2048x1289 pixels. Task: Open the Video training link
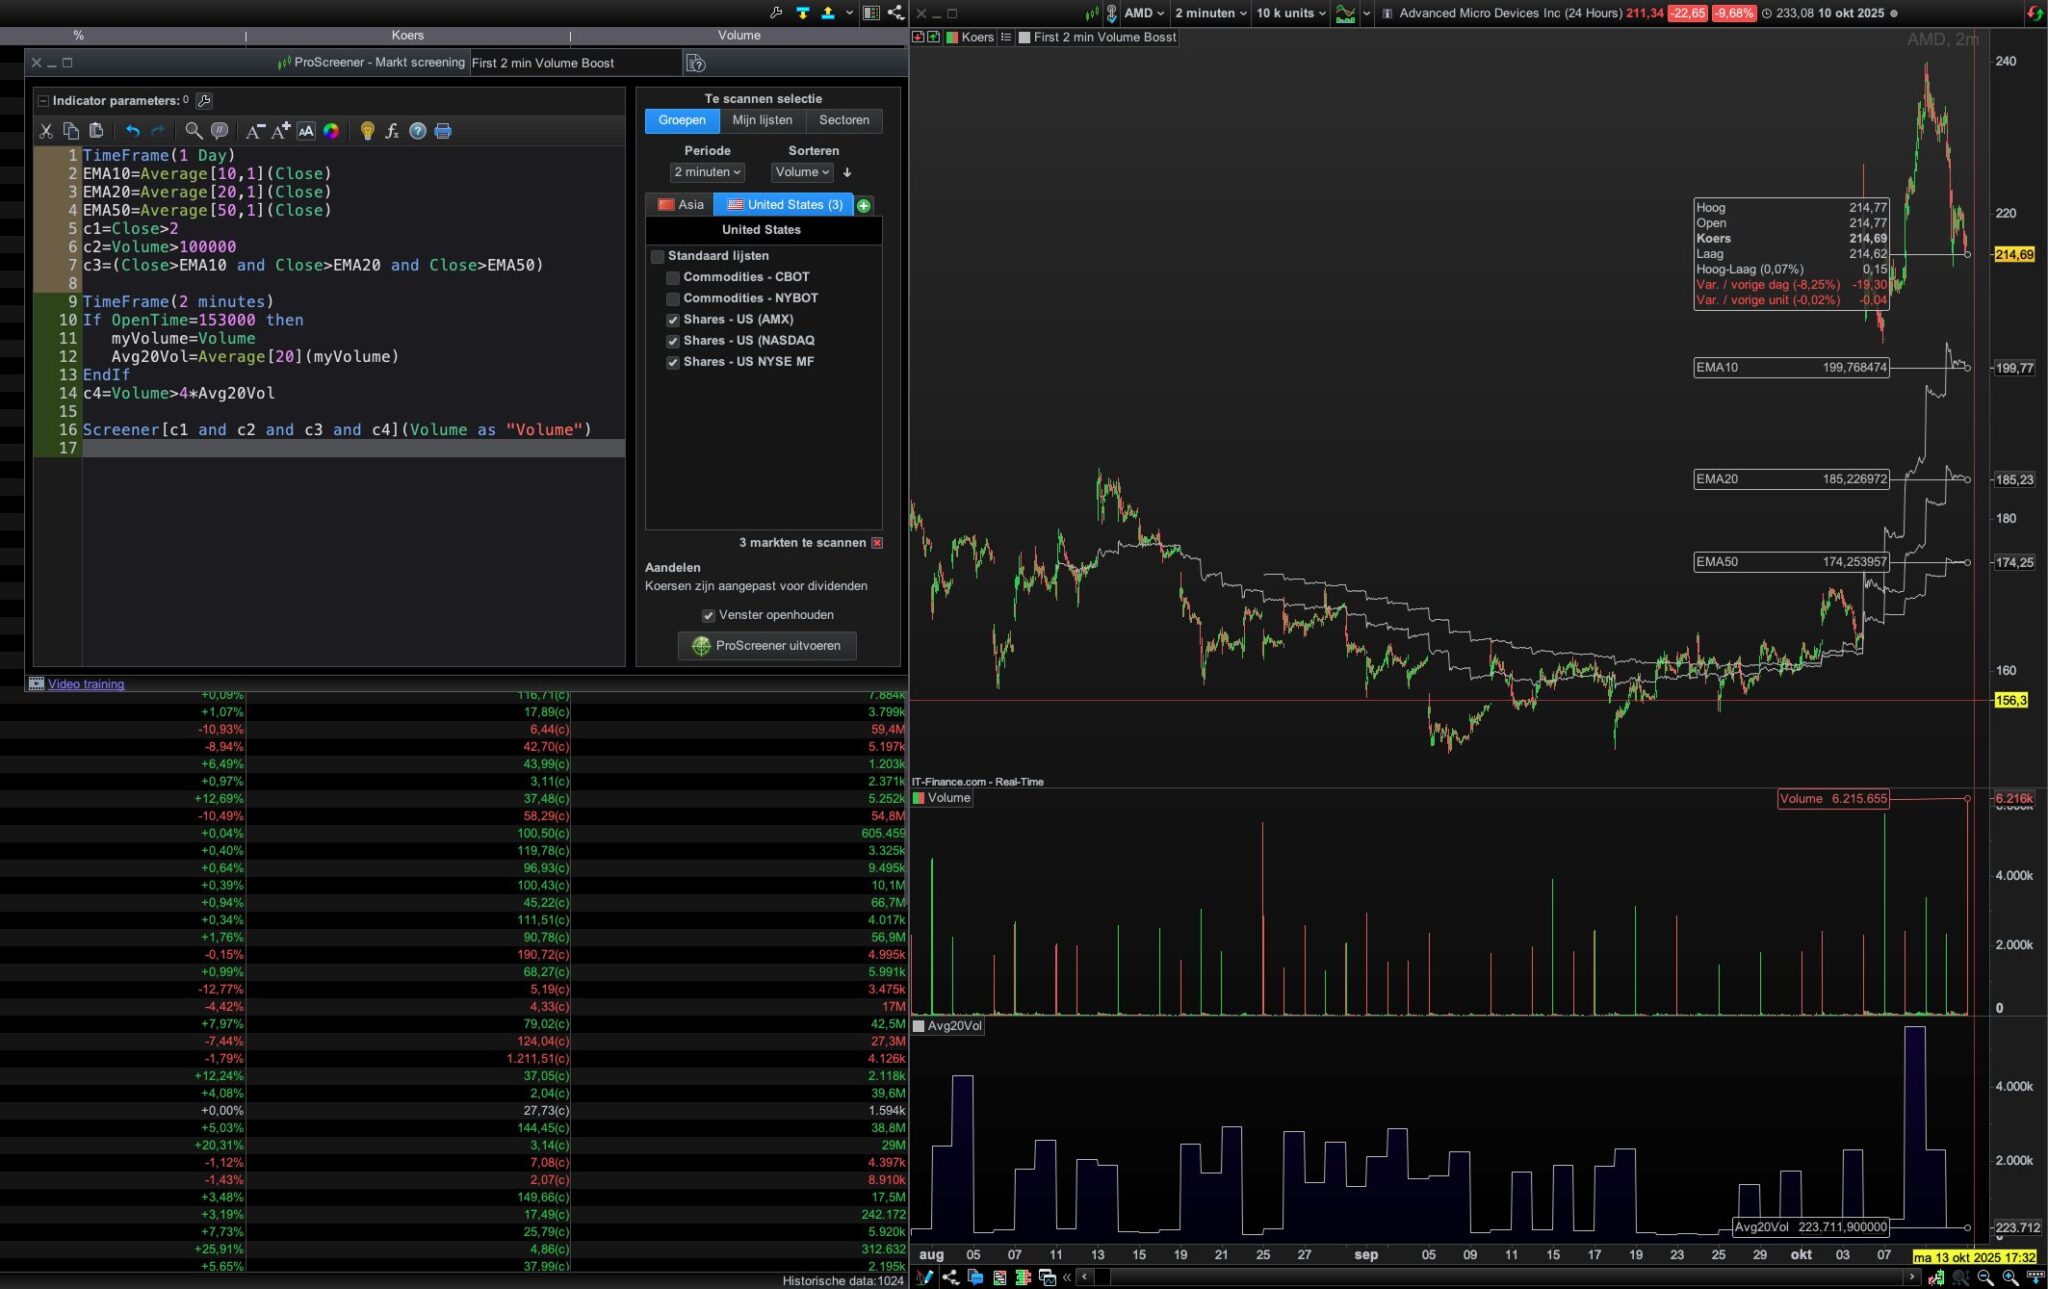click(86, 684)
